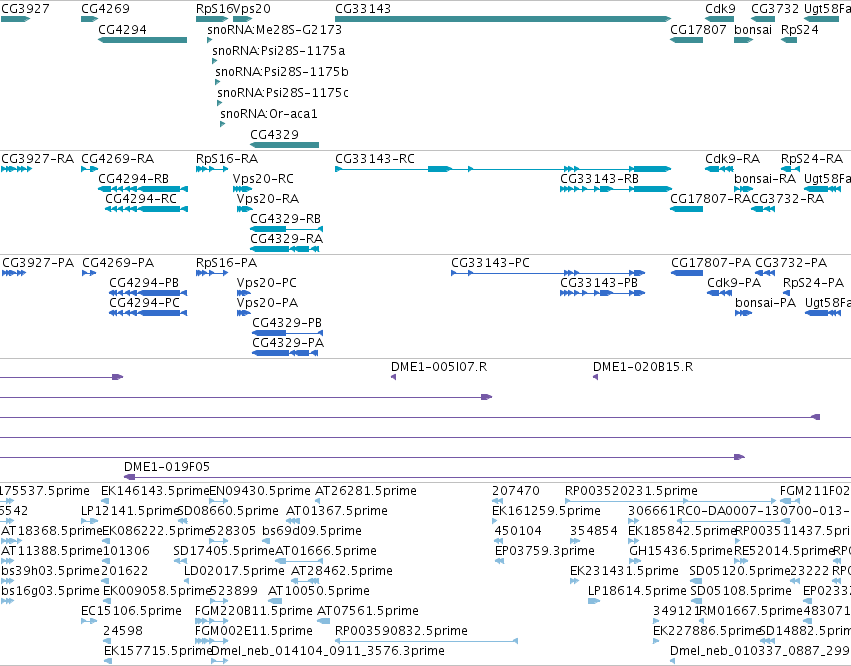Click the EP03759.3prime EST label
The width and height of the screenshot is (851, 666).
[x=545, y=551]
